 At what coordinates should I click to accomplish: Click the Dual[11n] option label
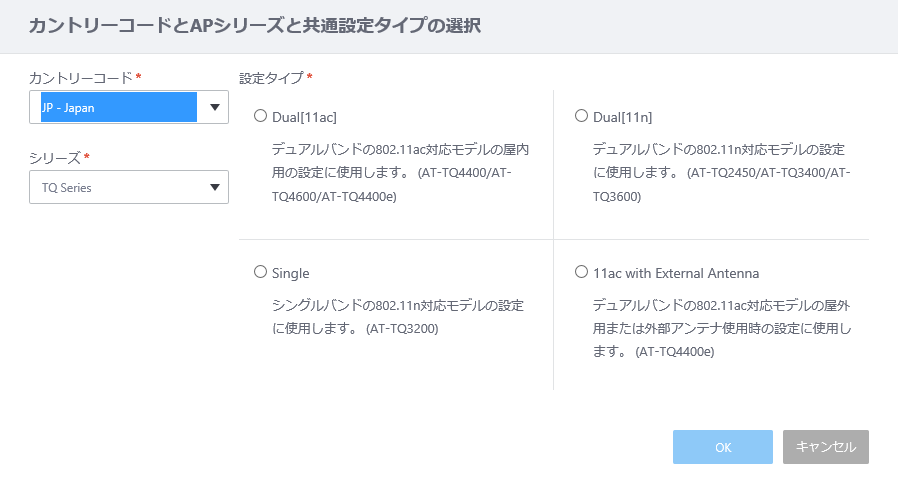[x=623, y=117]
